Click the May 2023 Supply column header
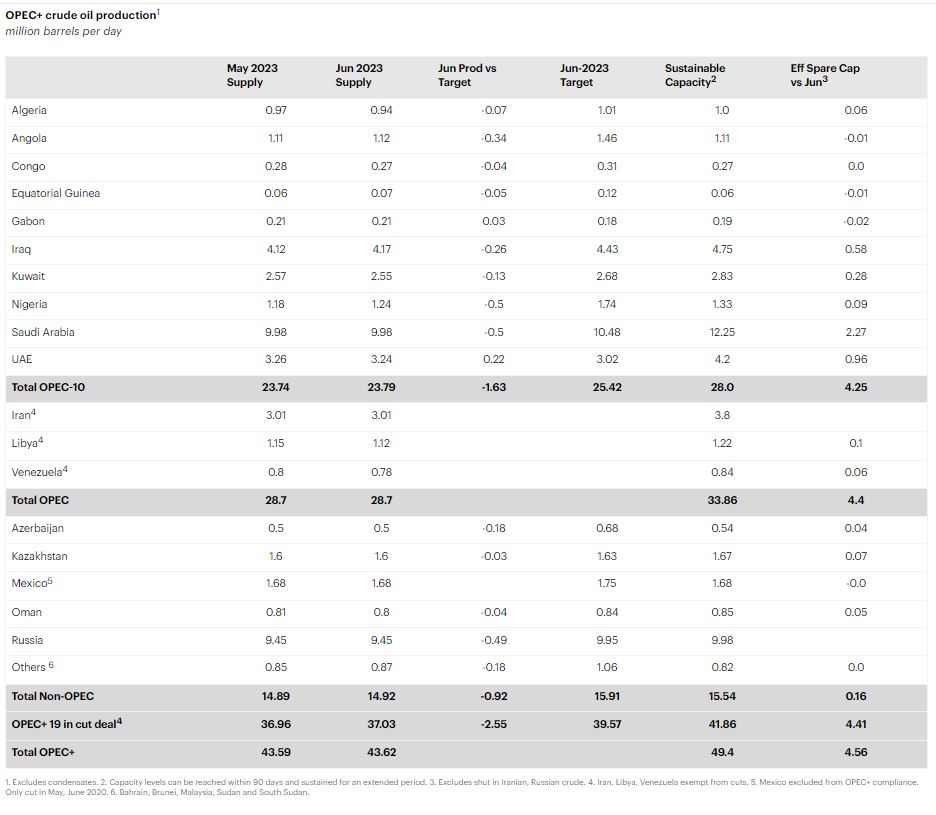Screen dimensions: 936x815 pos(252,75)
